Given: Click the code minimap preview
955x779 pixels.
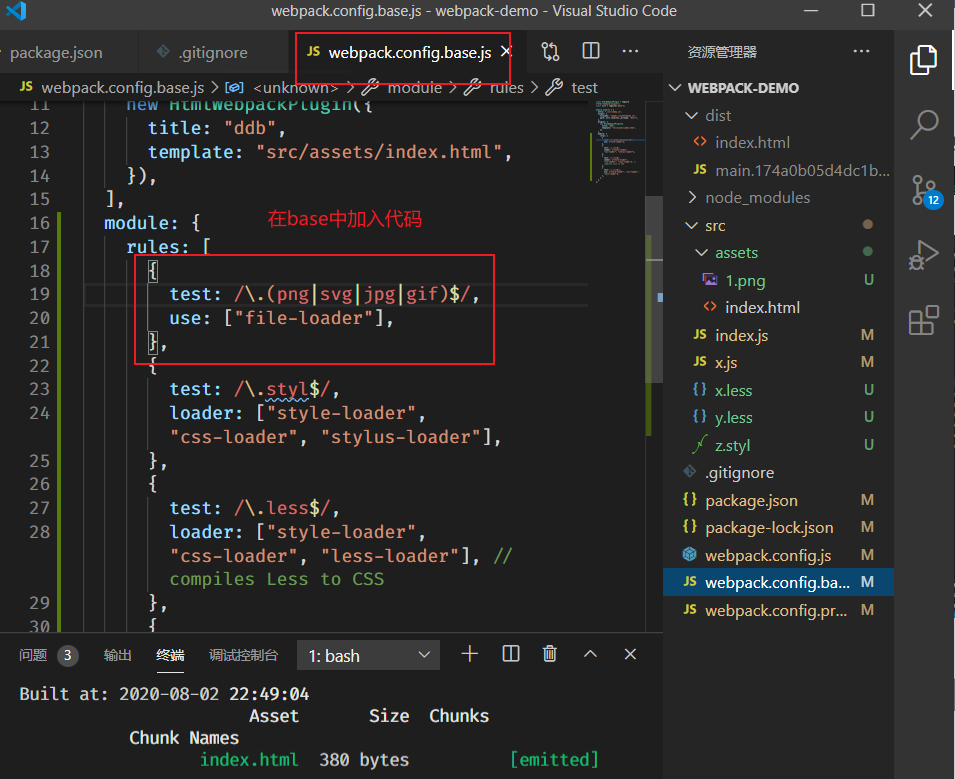Looking at the screenshot, I should (x=618, y=142).
